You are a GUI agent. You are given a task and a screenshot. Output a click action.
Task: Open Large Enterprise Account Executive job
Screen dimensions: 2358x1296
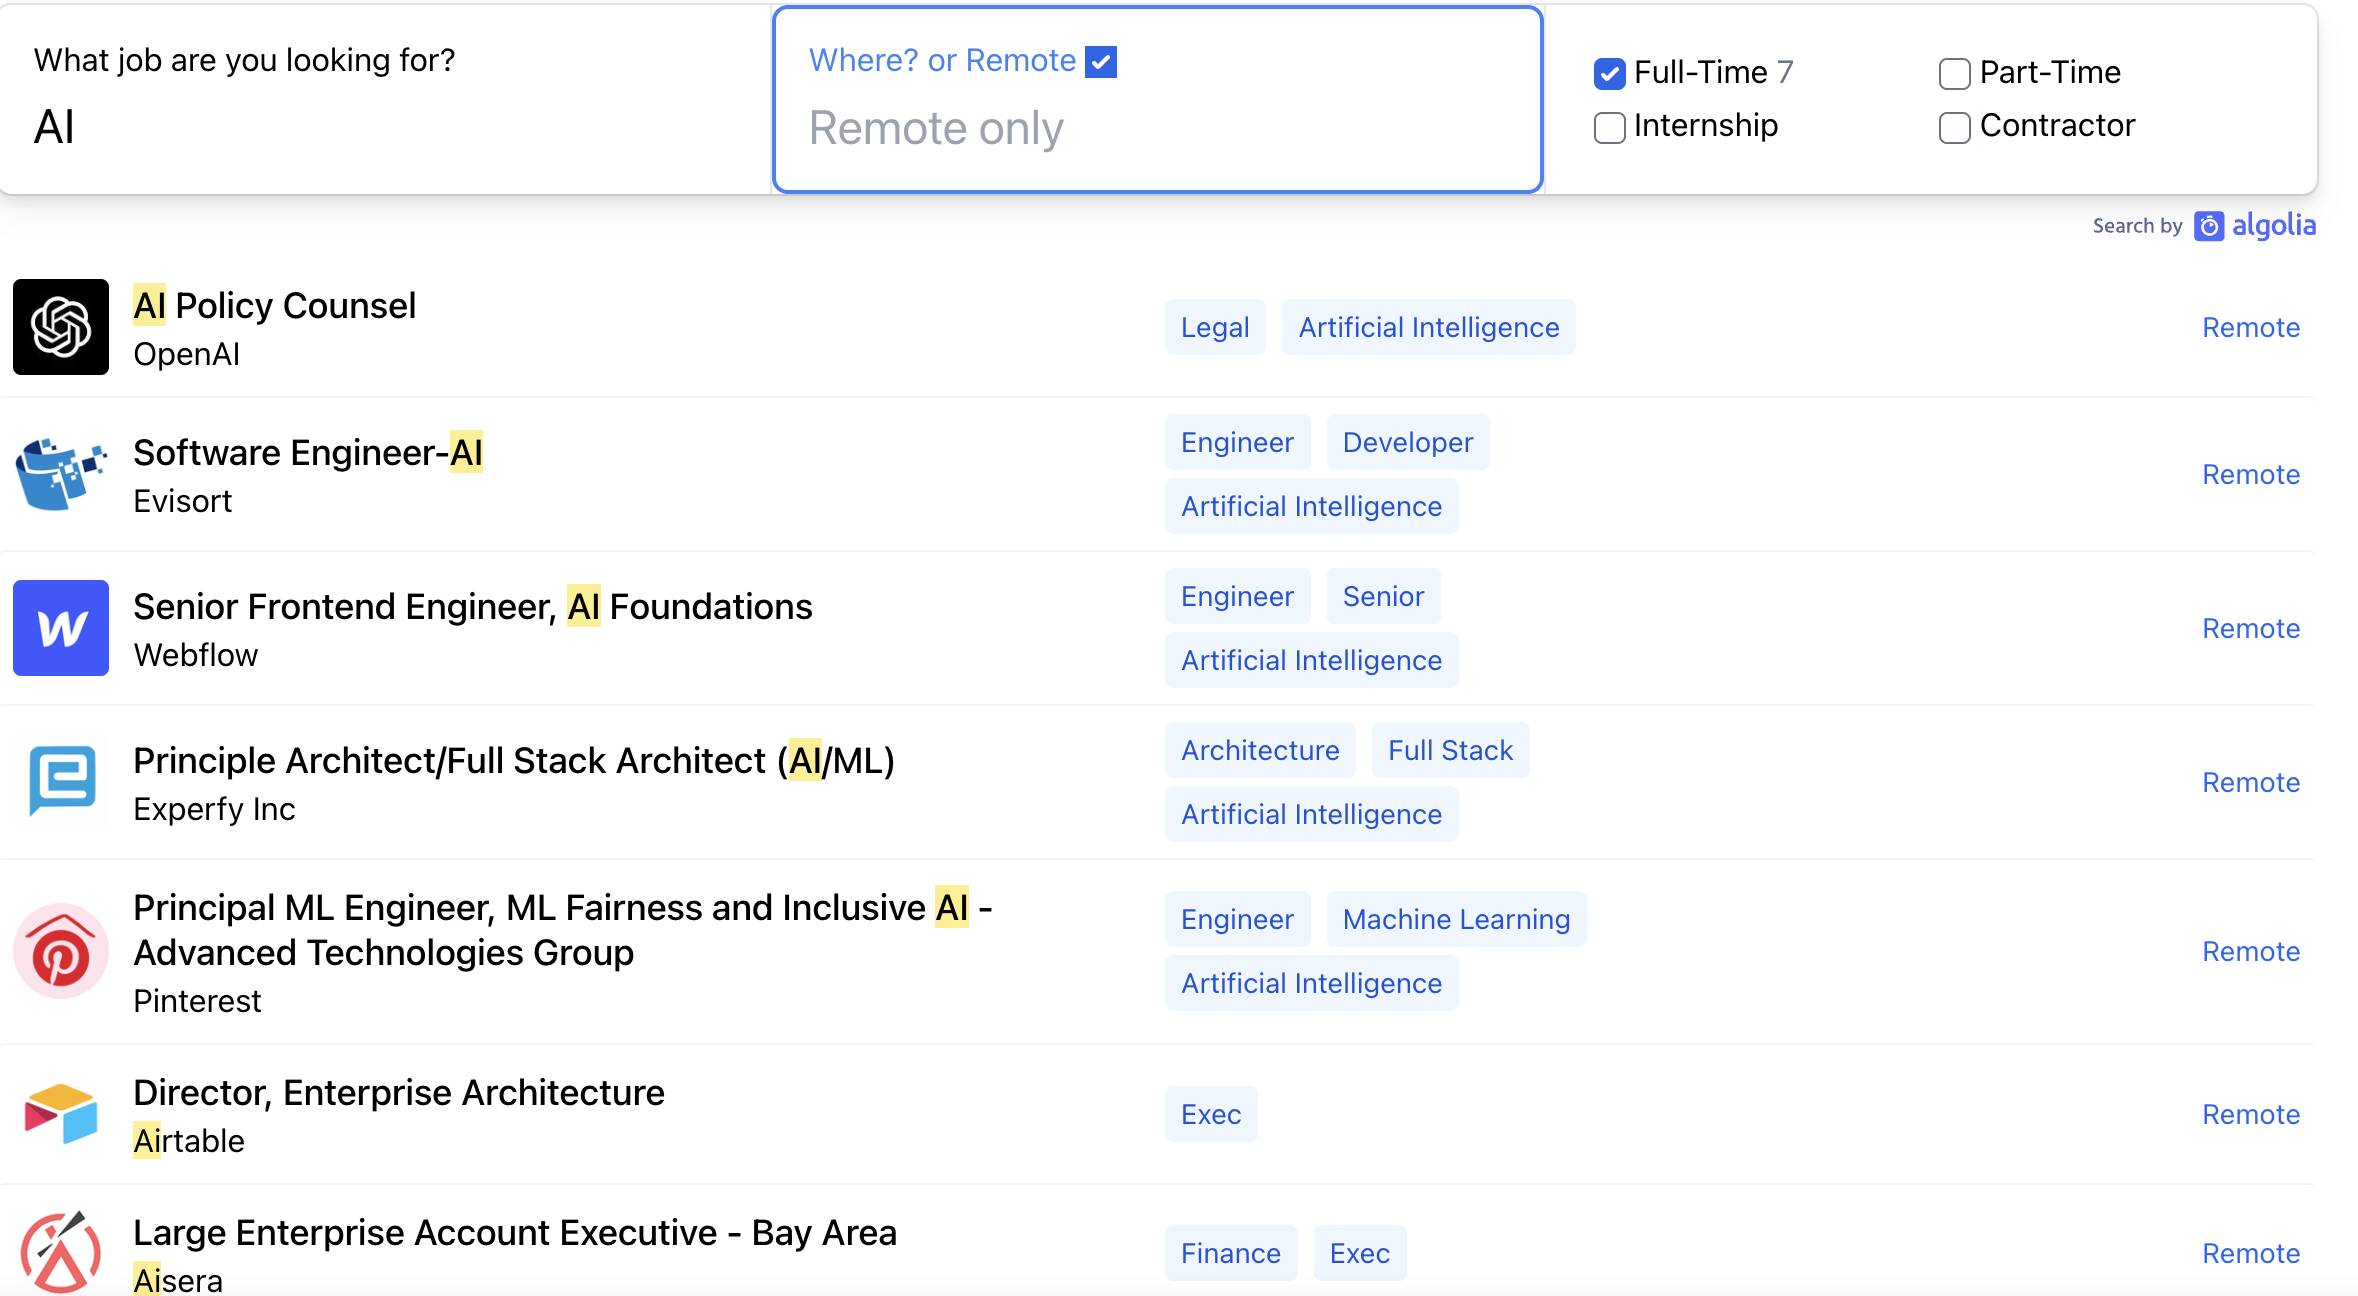(x=515, y=1232)
